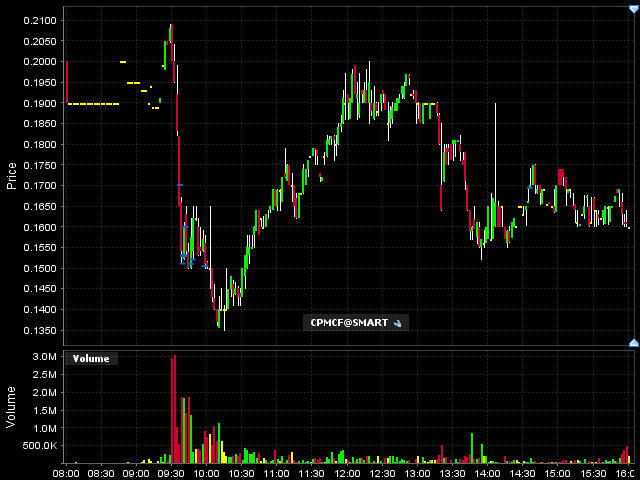The height and width of the screenshot is (480, 640).
Task: Click the yellow pre-market line at 0.1900
Action: (93, 104)
